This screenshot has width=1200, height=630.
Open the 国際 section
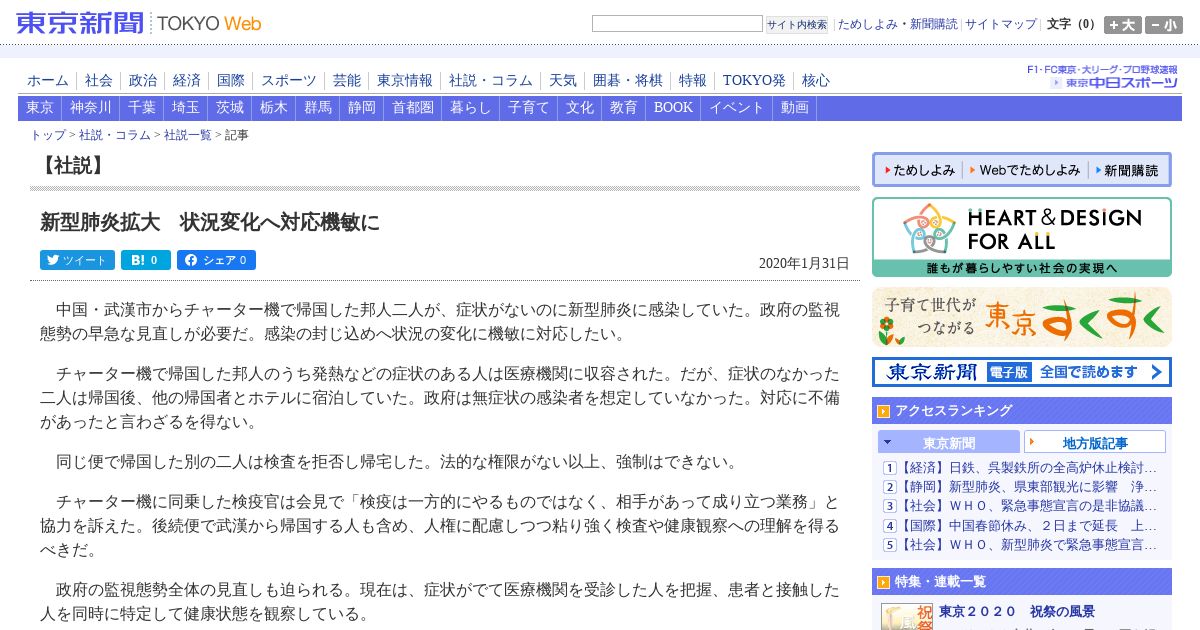click(231, 81)
